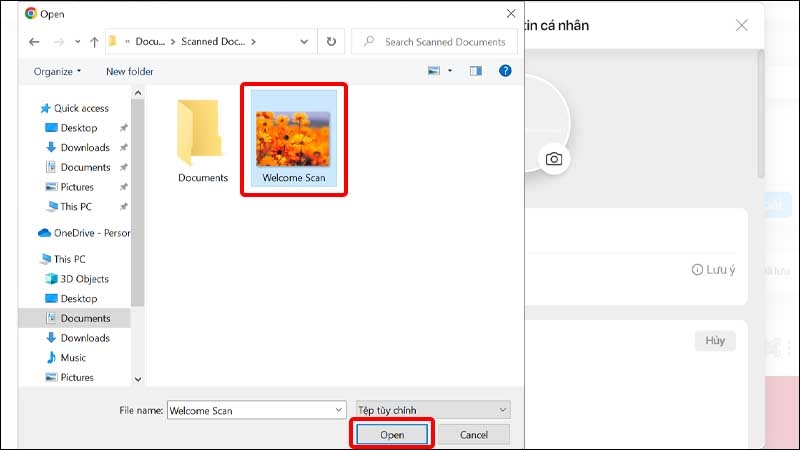Close the thông tin cá nhân panel

[741, 26]
